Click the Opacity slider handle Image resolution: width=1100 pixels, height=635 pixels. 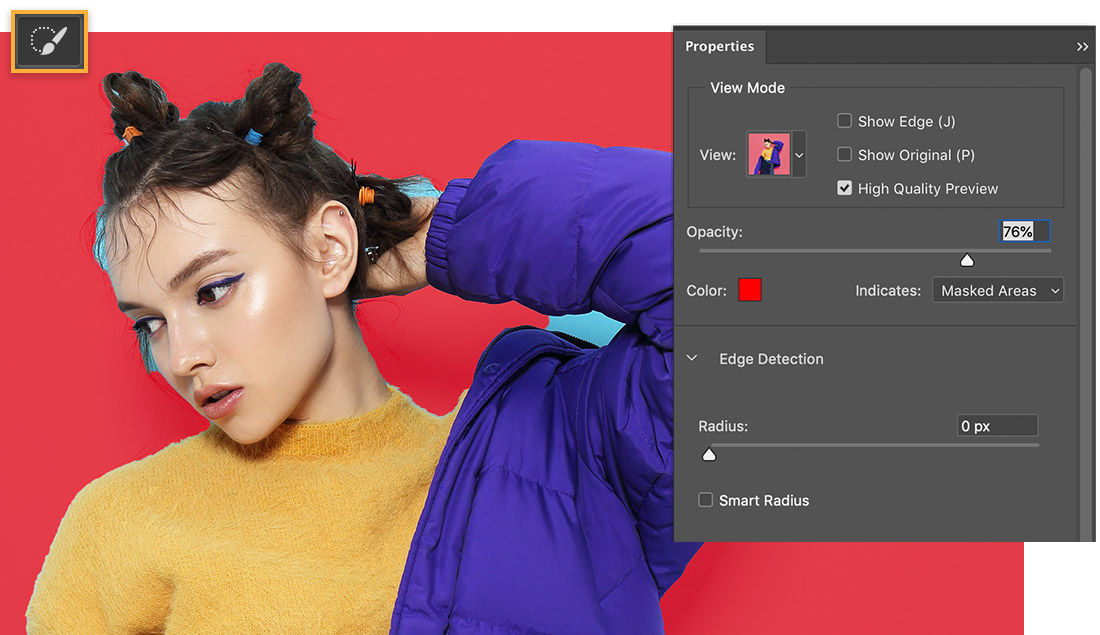point(967,259)
